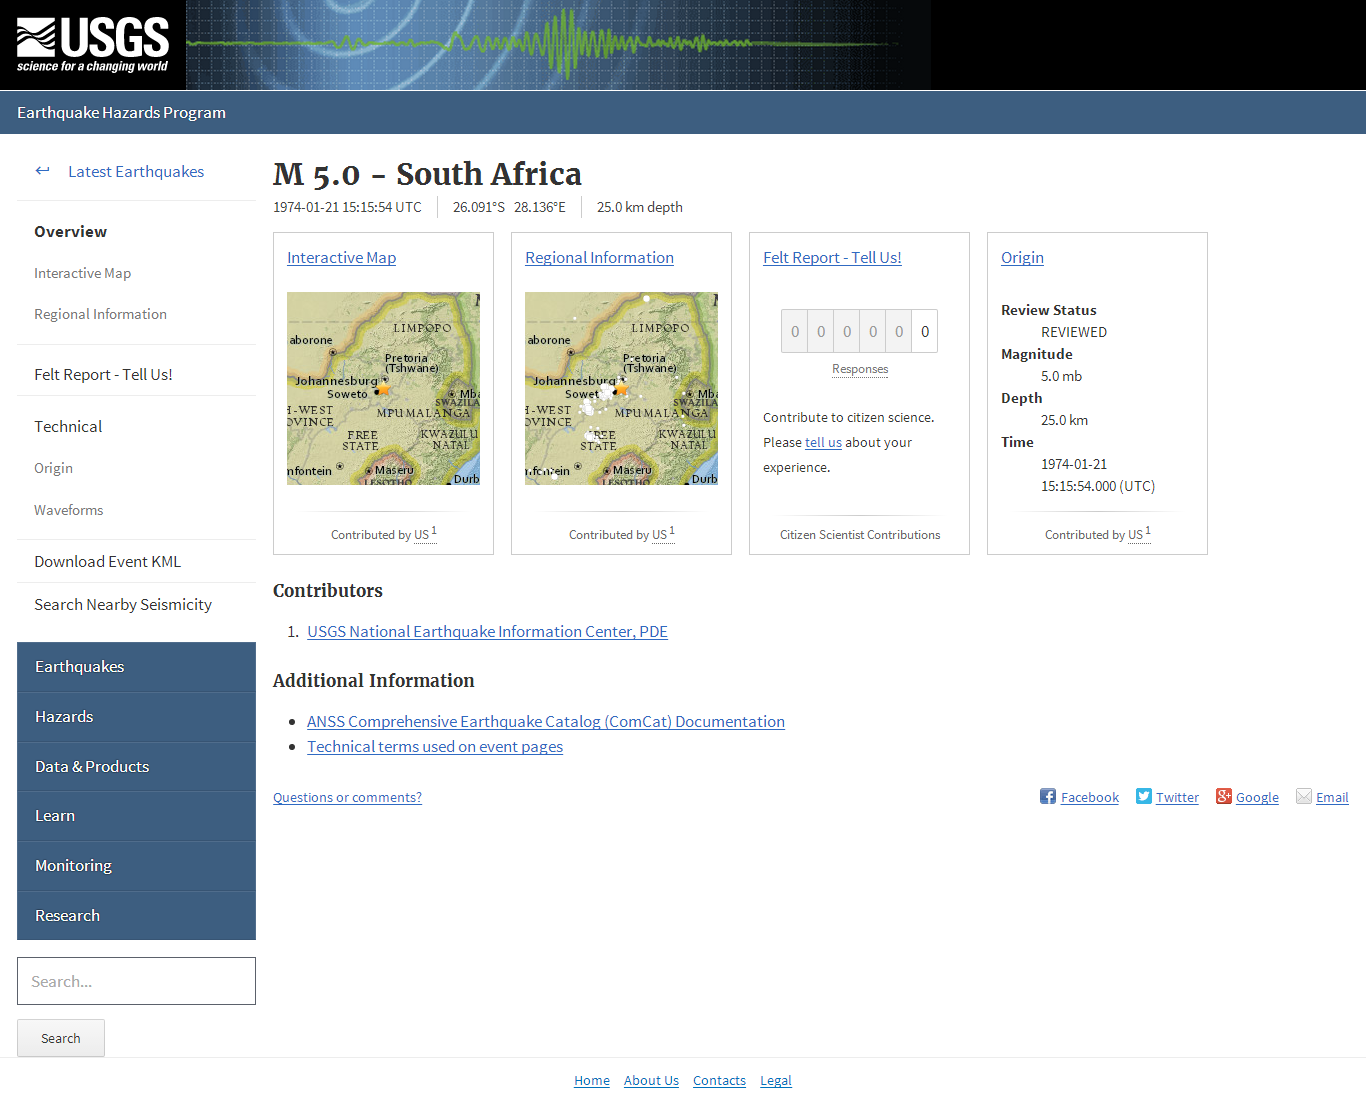Click the USGS logo in the header

pos(91,44)
